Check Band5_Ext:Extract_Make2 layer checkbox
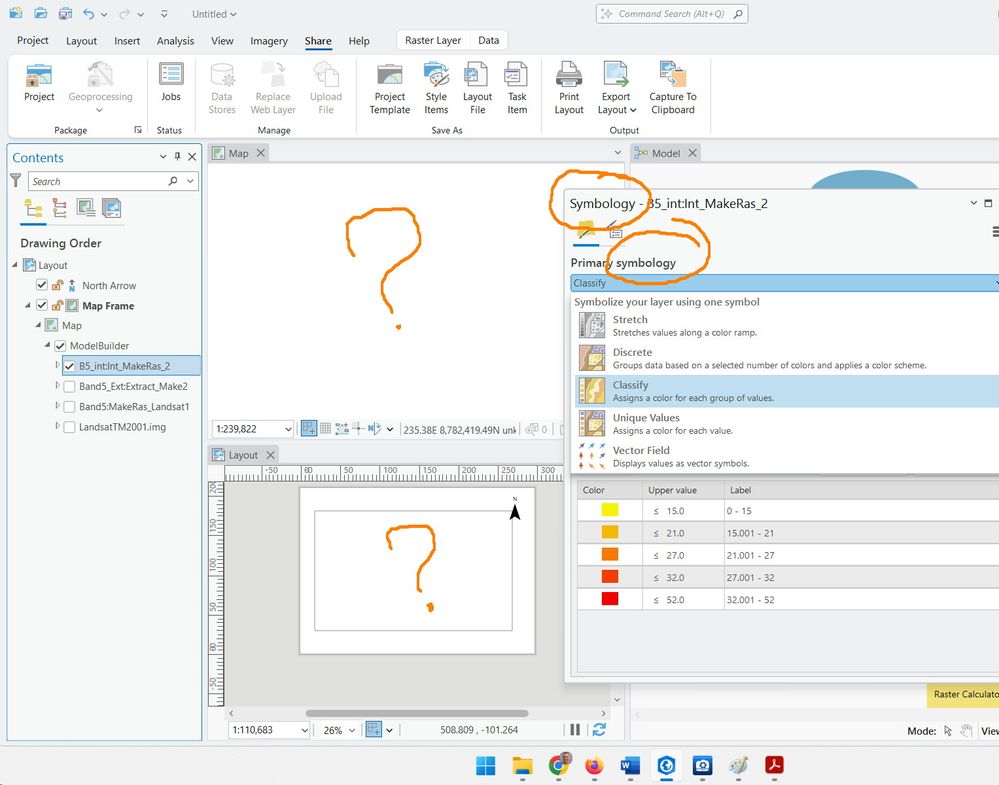Viewport: 999px width, 785px height. pyautogui.click(x=69, y=386)
